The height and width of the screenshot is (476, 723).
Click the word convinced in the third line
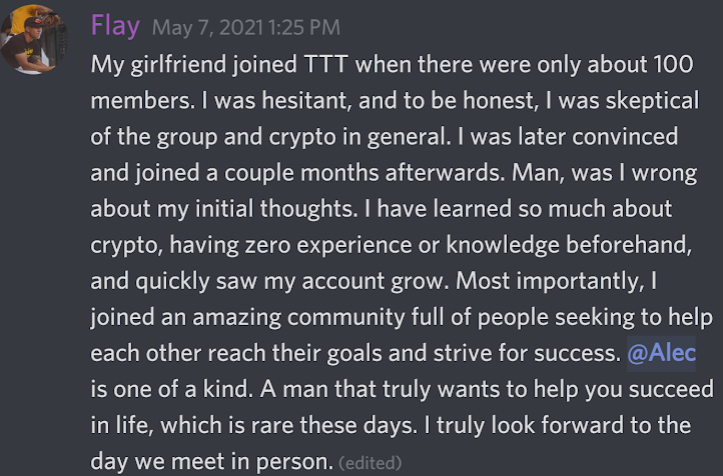coord(625,137)
